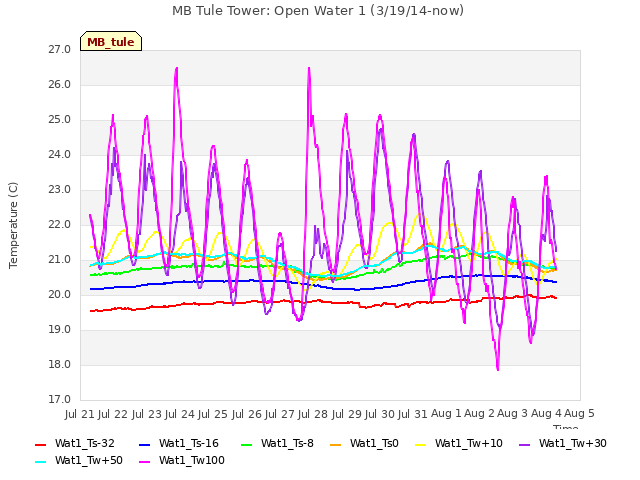Click the green Wat1_Ts-8 legend swatch
Image resolution: width=640 pixels, height=480 pixels.
[x=247, y=444]
